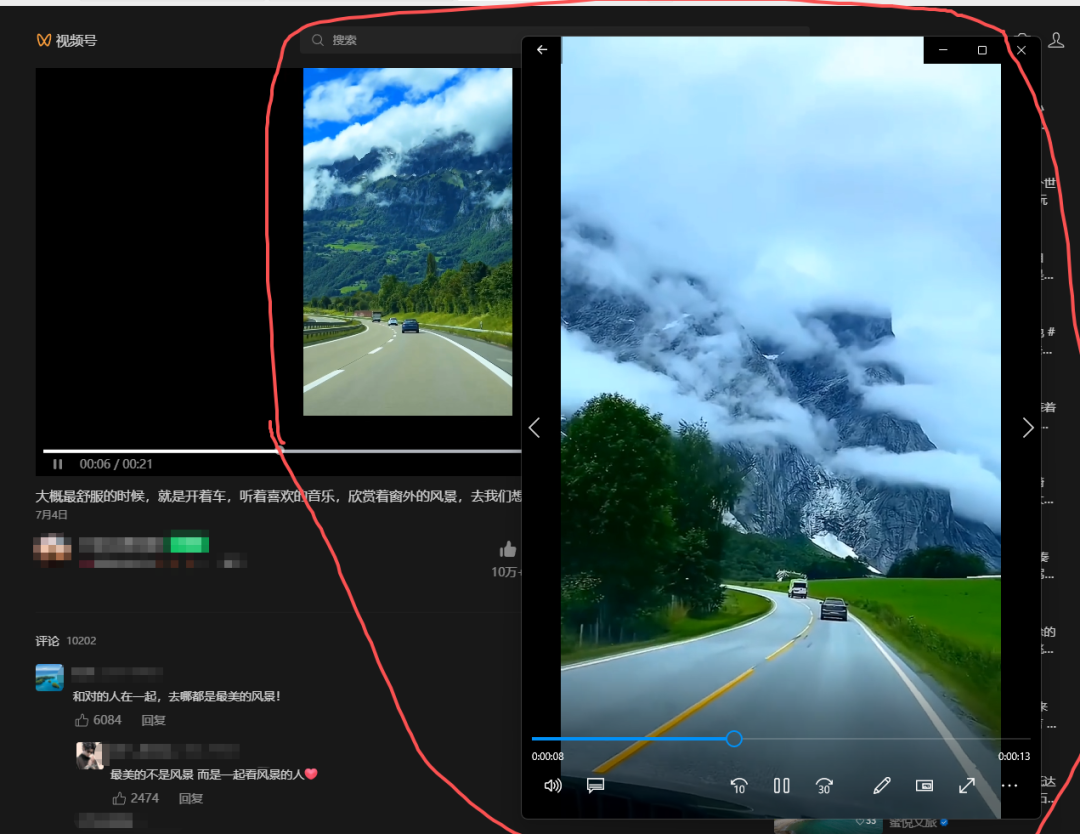Open the three-dot more options menu
1080x834 pixels.
click(1009, 786)
